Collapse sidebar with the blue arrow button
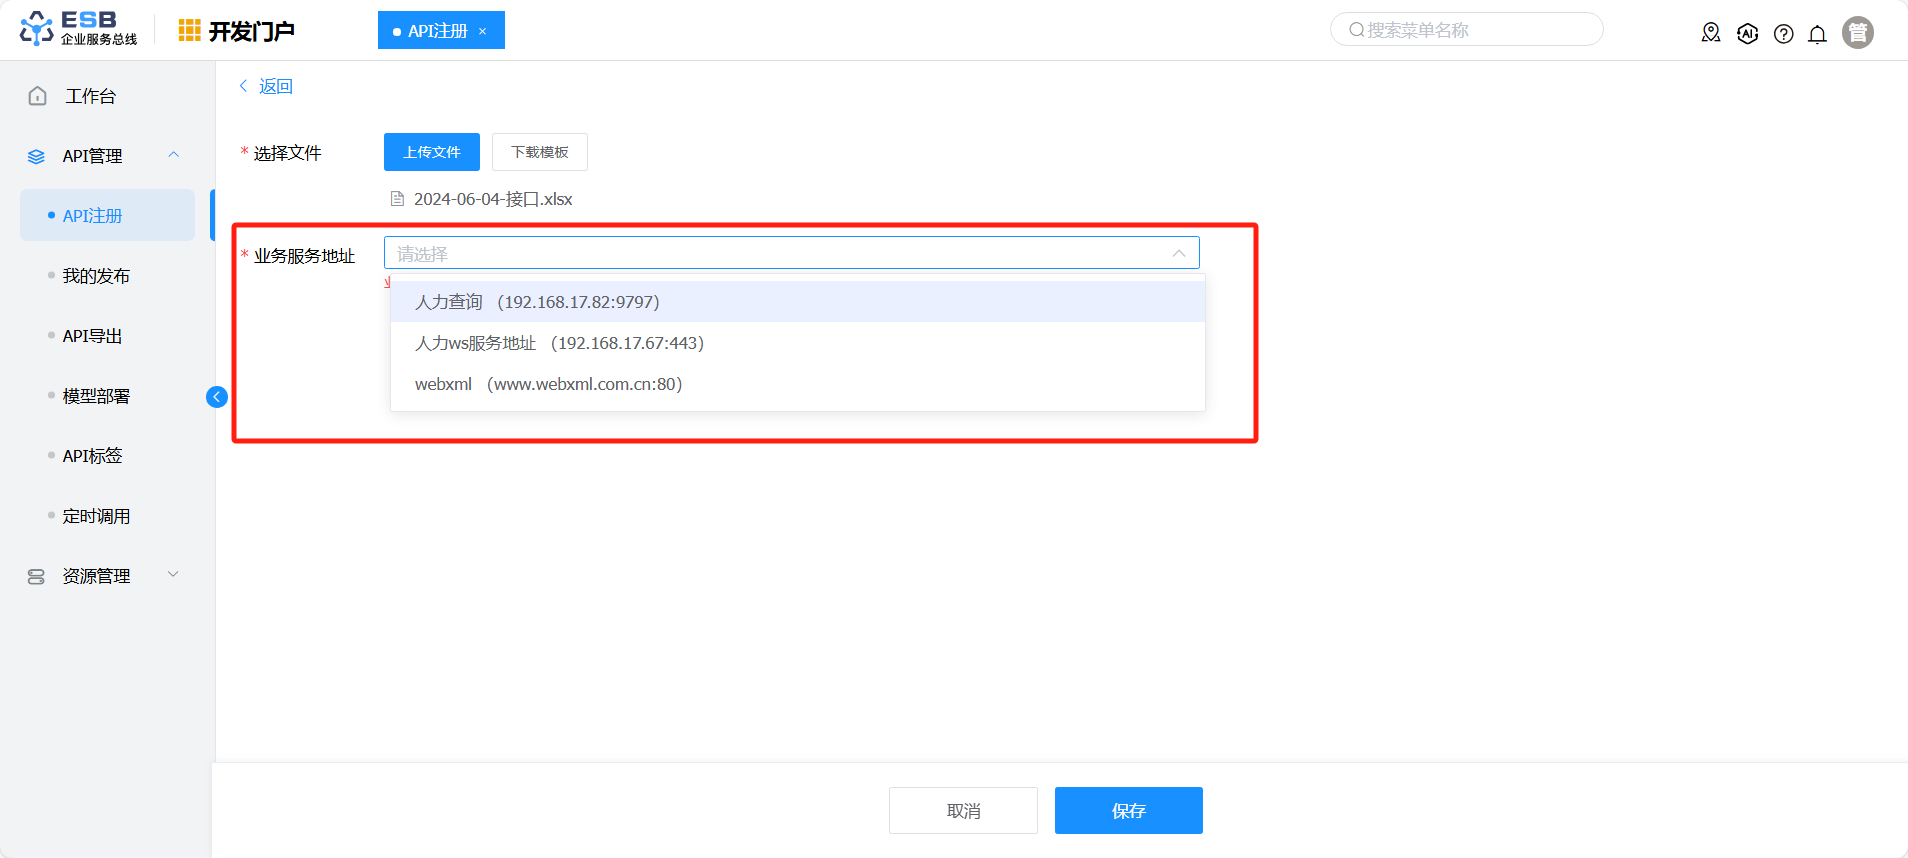 (x=216, y=397)
